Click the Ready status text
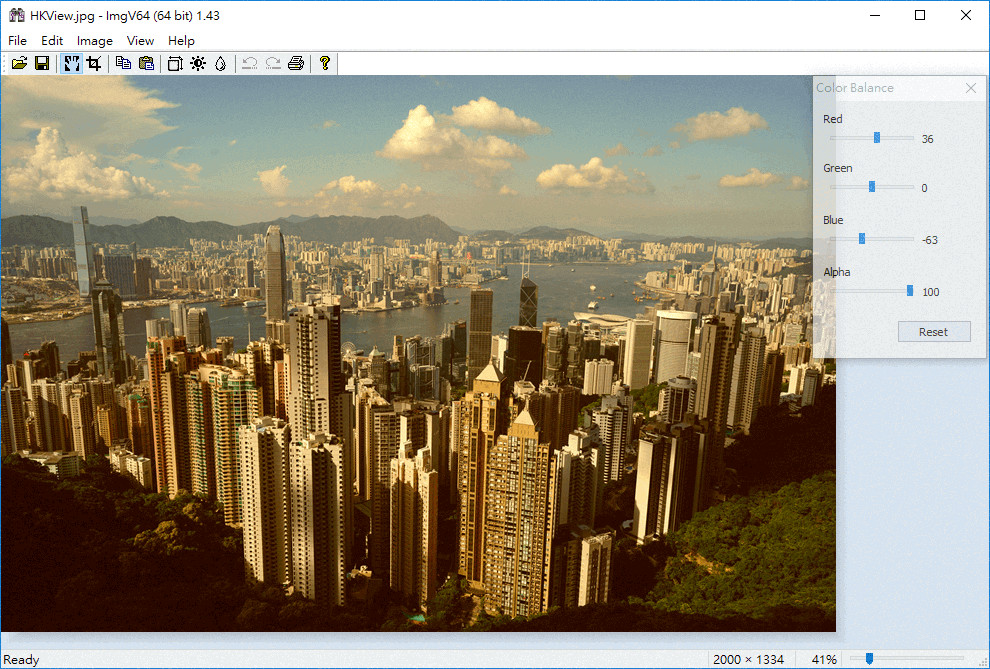990x669 pixels. tap(21, 660)
